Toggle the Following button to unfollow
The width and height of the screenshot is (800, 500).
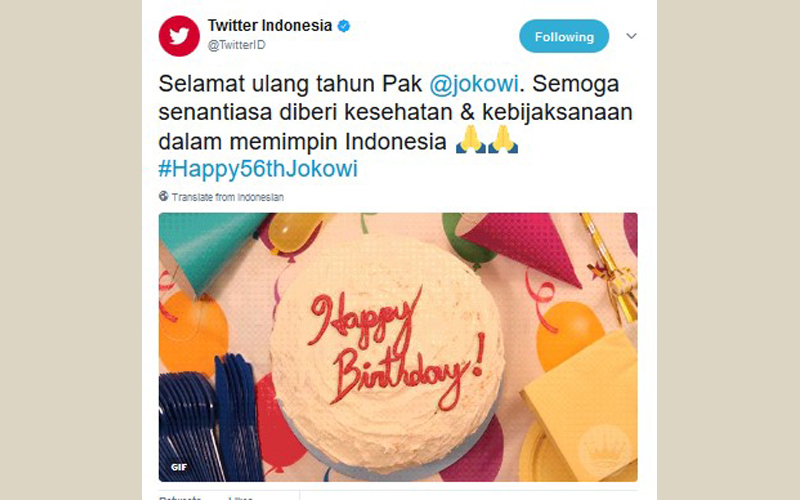tap(564, 36)
